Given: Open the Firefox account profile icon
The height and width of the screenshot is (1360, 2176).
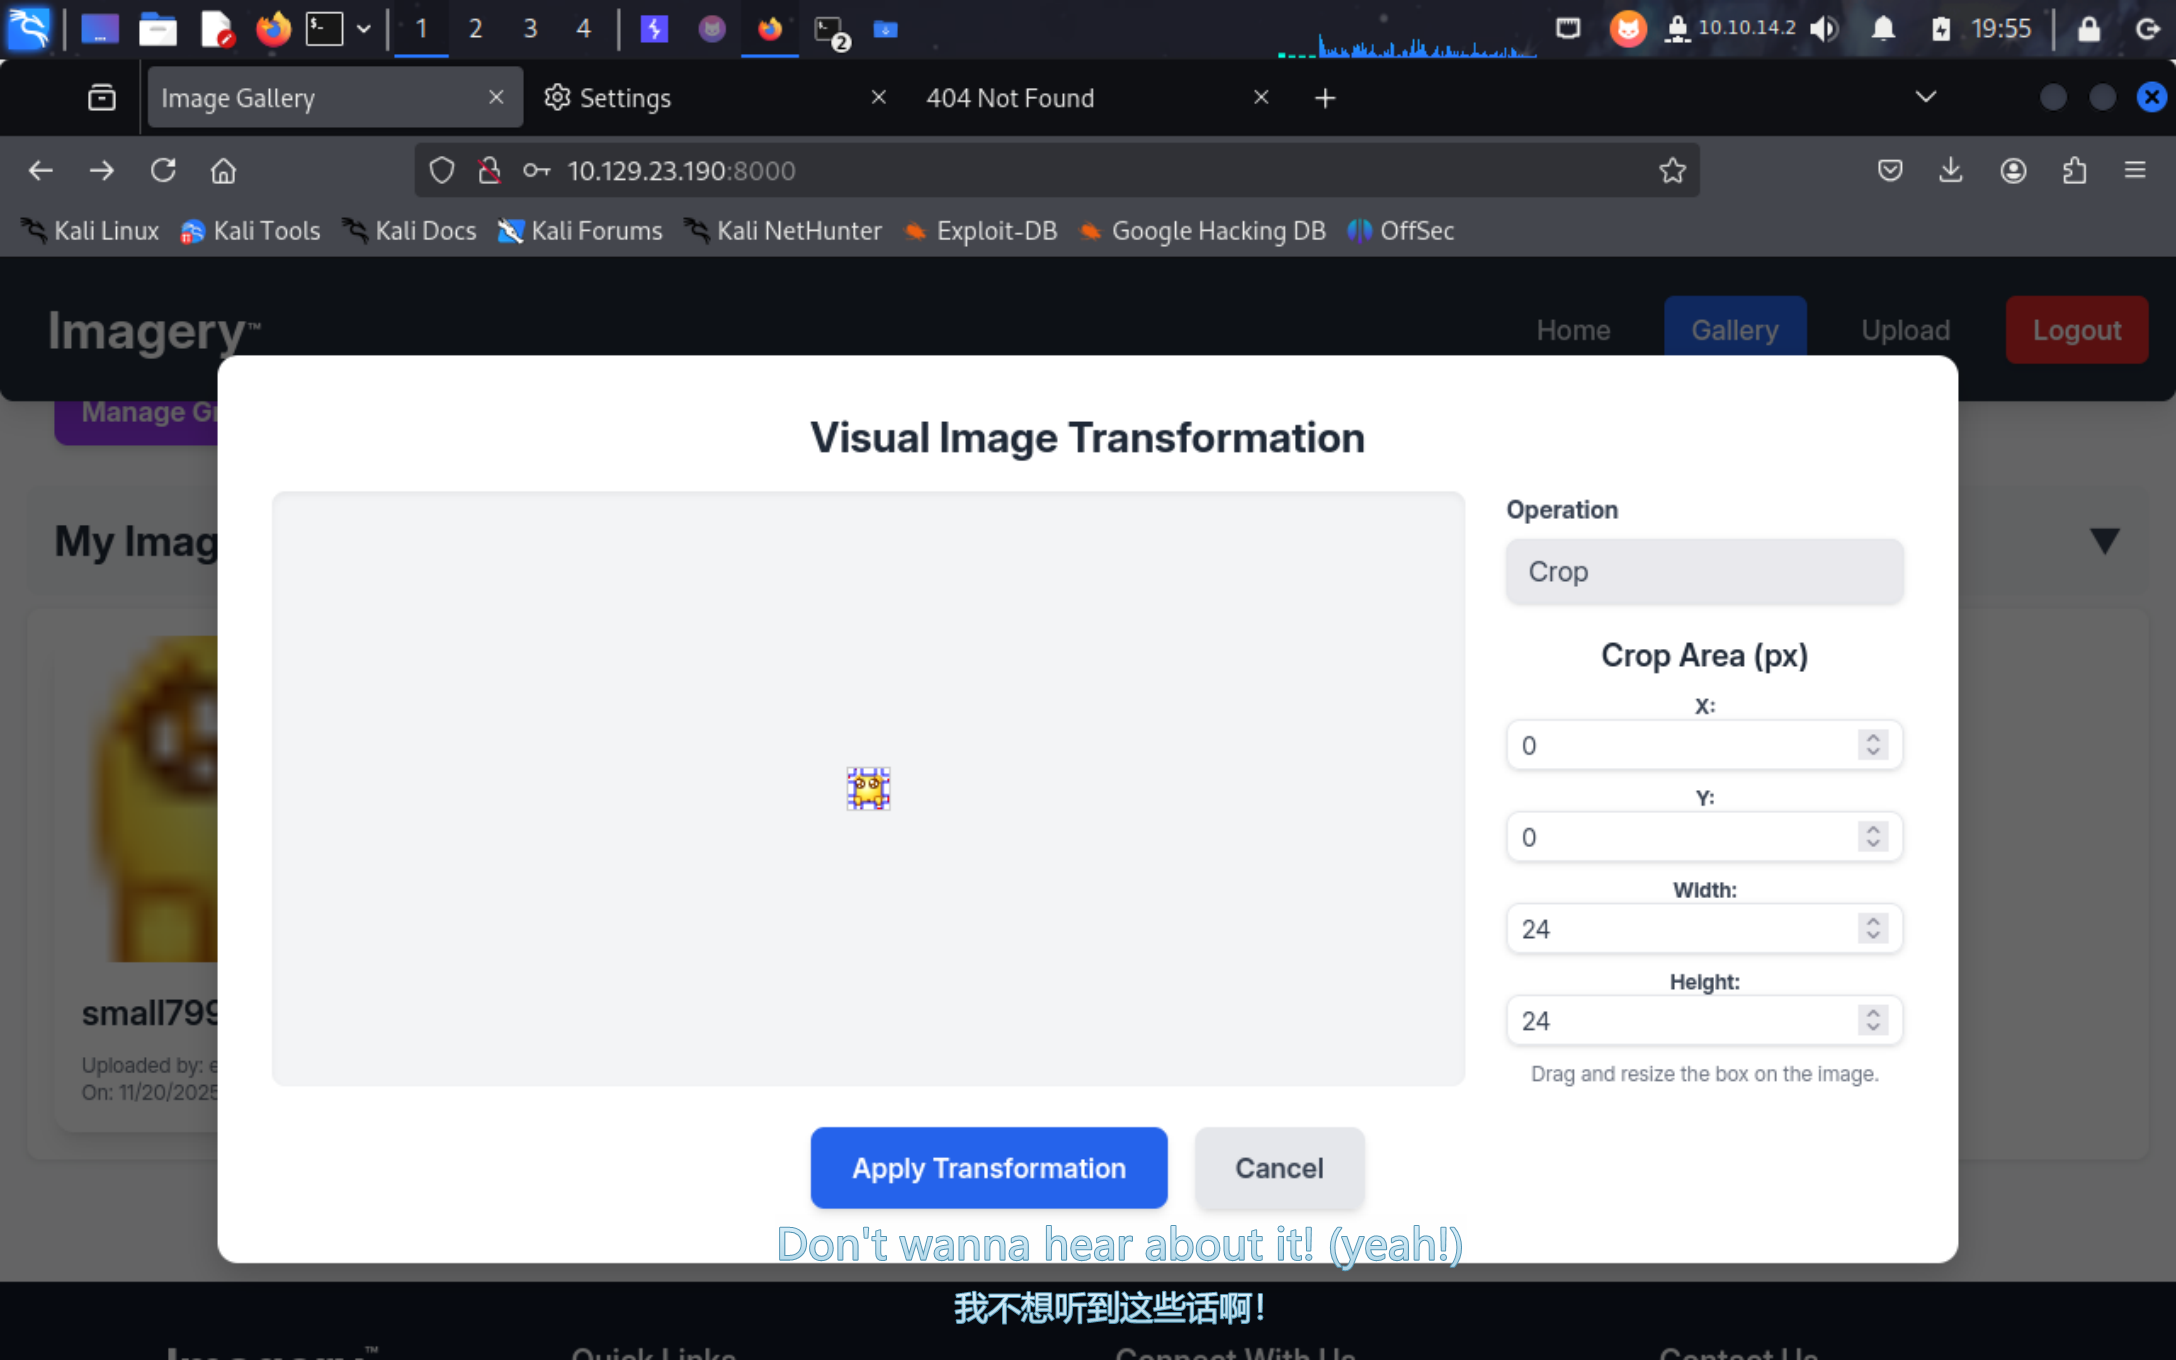Looking at the screenshot, I should (x=2012, y=171).
